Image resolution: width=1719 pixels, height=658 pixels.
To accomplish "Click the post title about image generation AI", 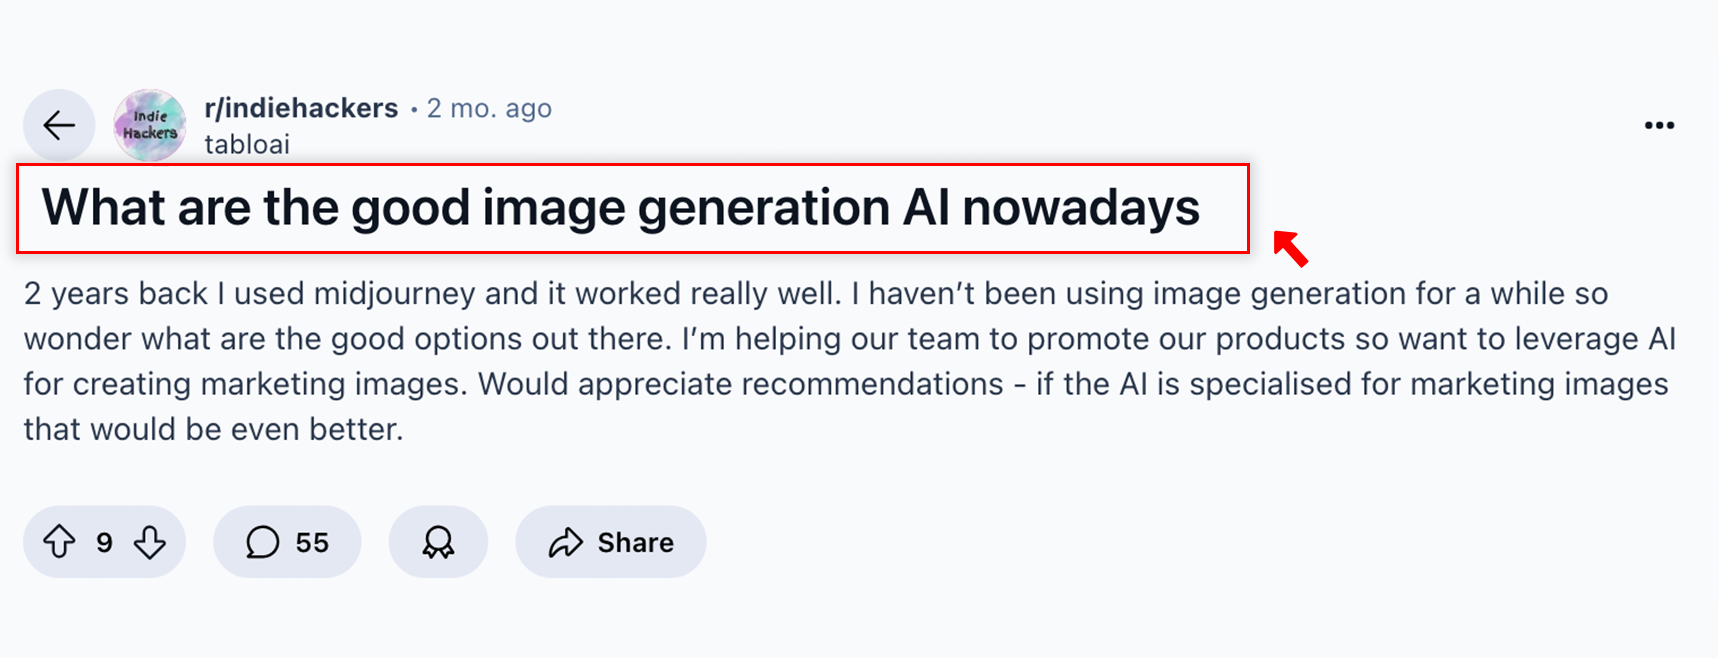I will (620, 208).
